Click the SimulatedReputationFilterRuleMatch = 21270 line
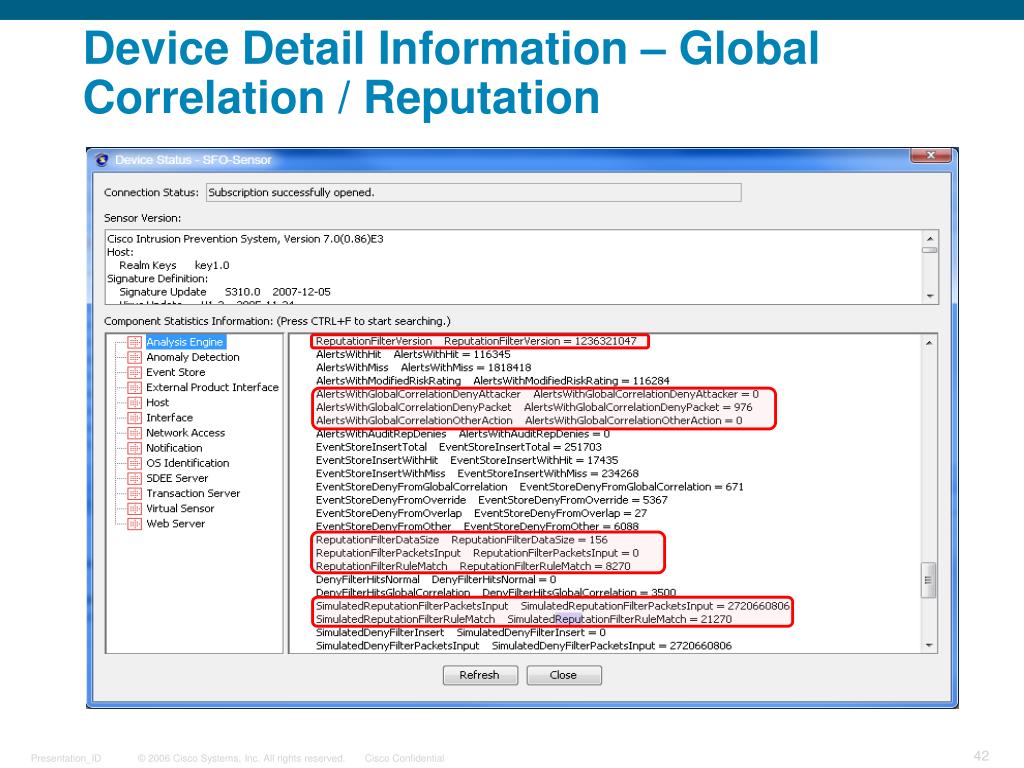Screen dimensions: 1024x768 524,619
